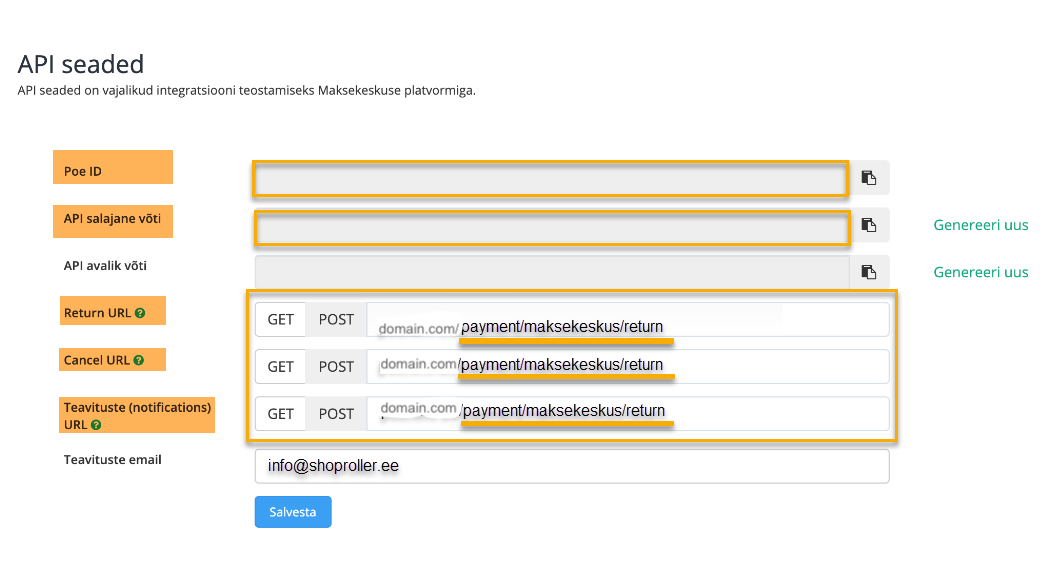Open Teavituste URL help icon
This screenshot has height=562, width=1059.
[96, 425]
